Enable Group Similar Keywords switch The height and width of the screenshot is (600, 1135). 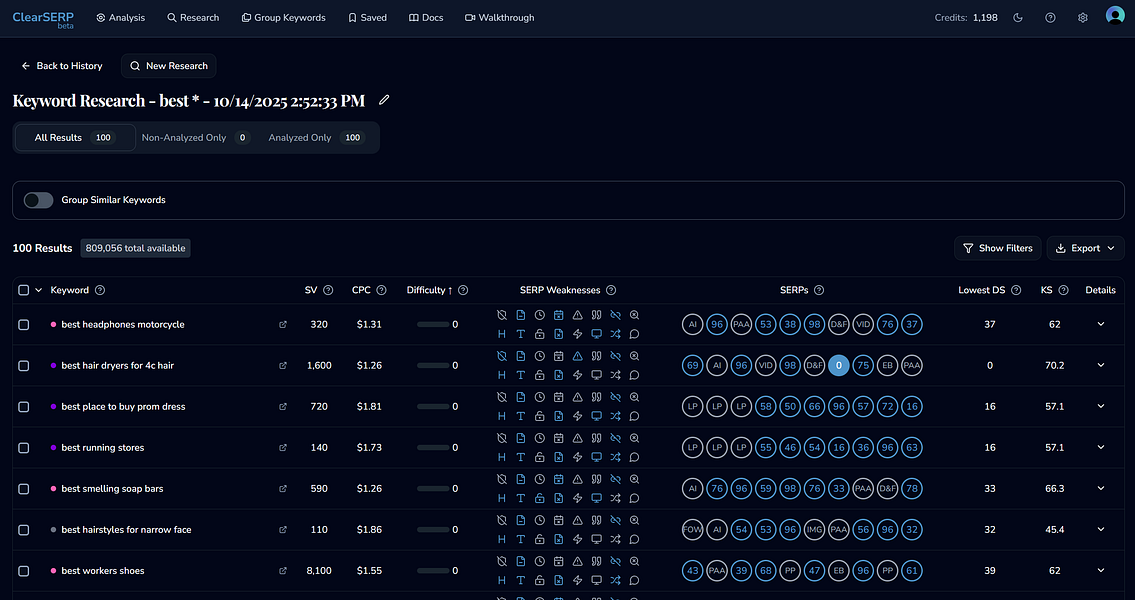coord(39,200)
